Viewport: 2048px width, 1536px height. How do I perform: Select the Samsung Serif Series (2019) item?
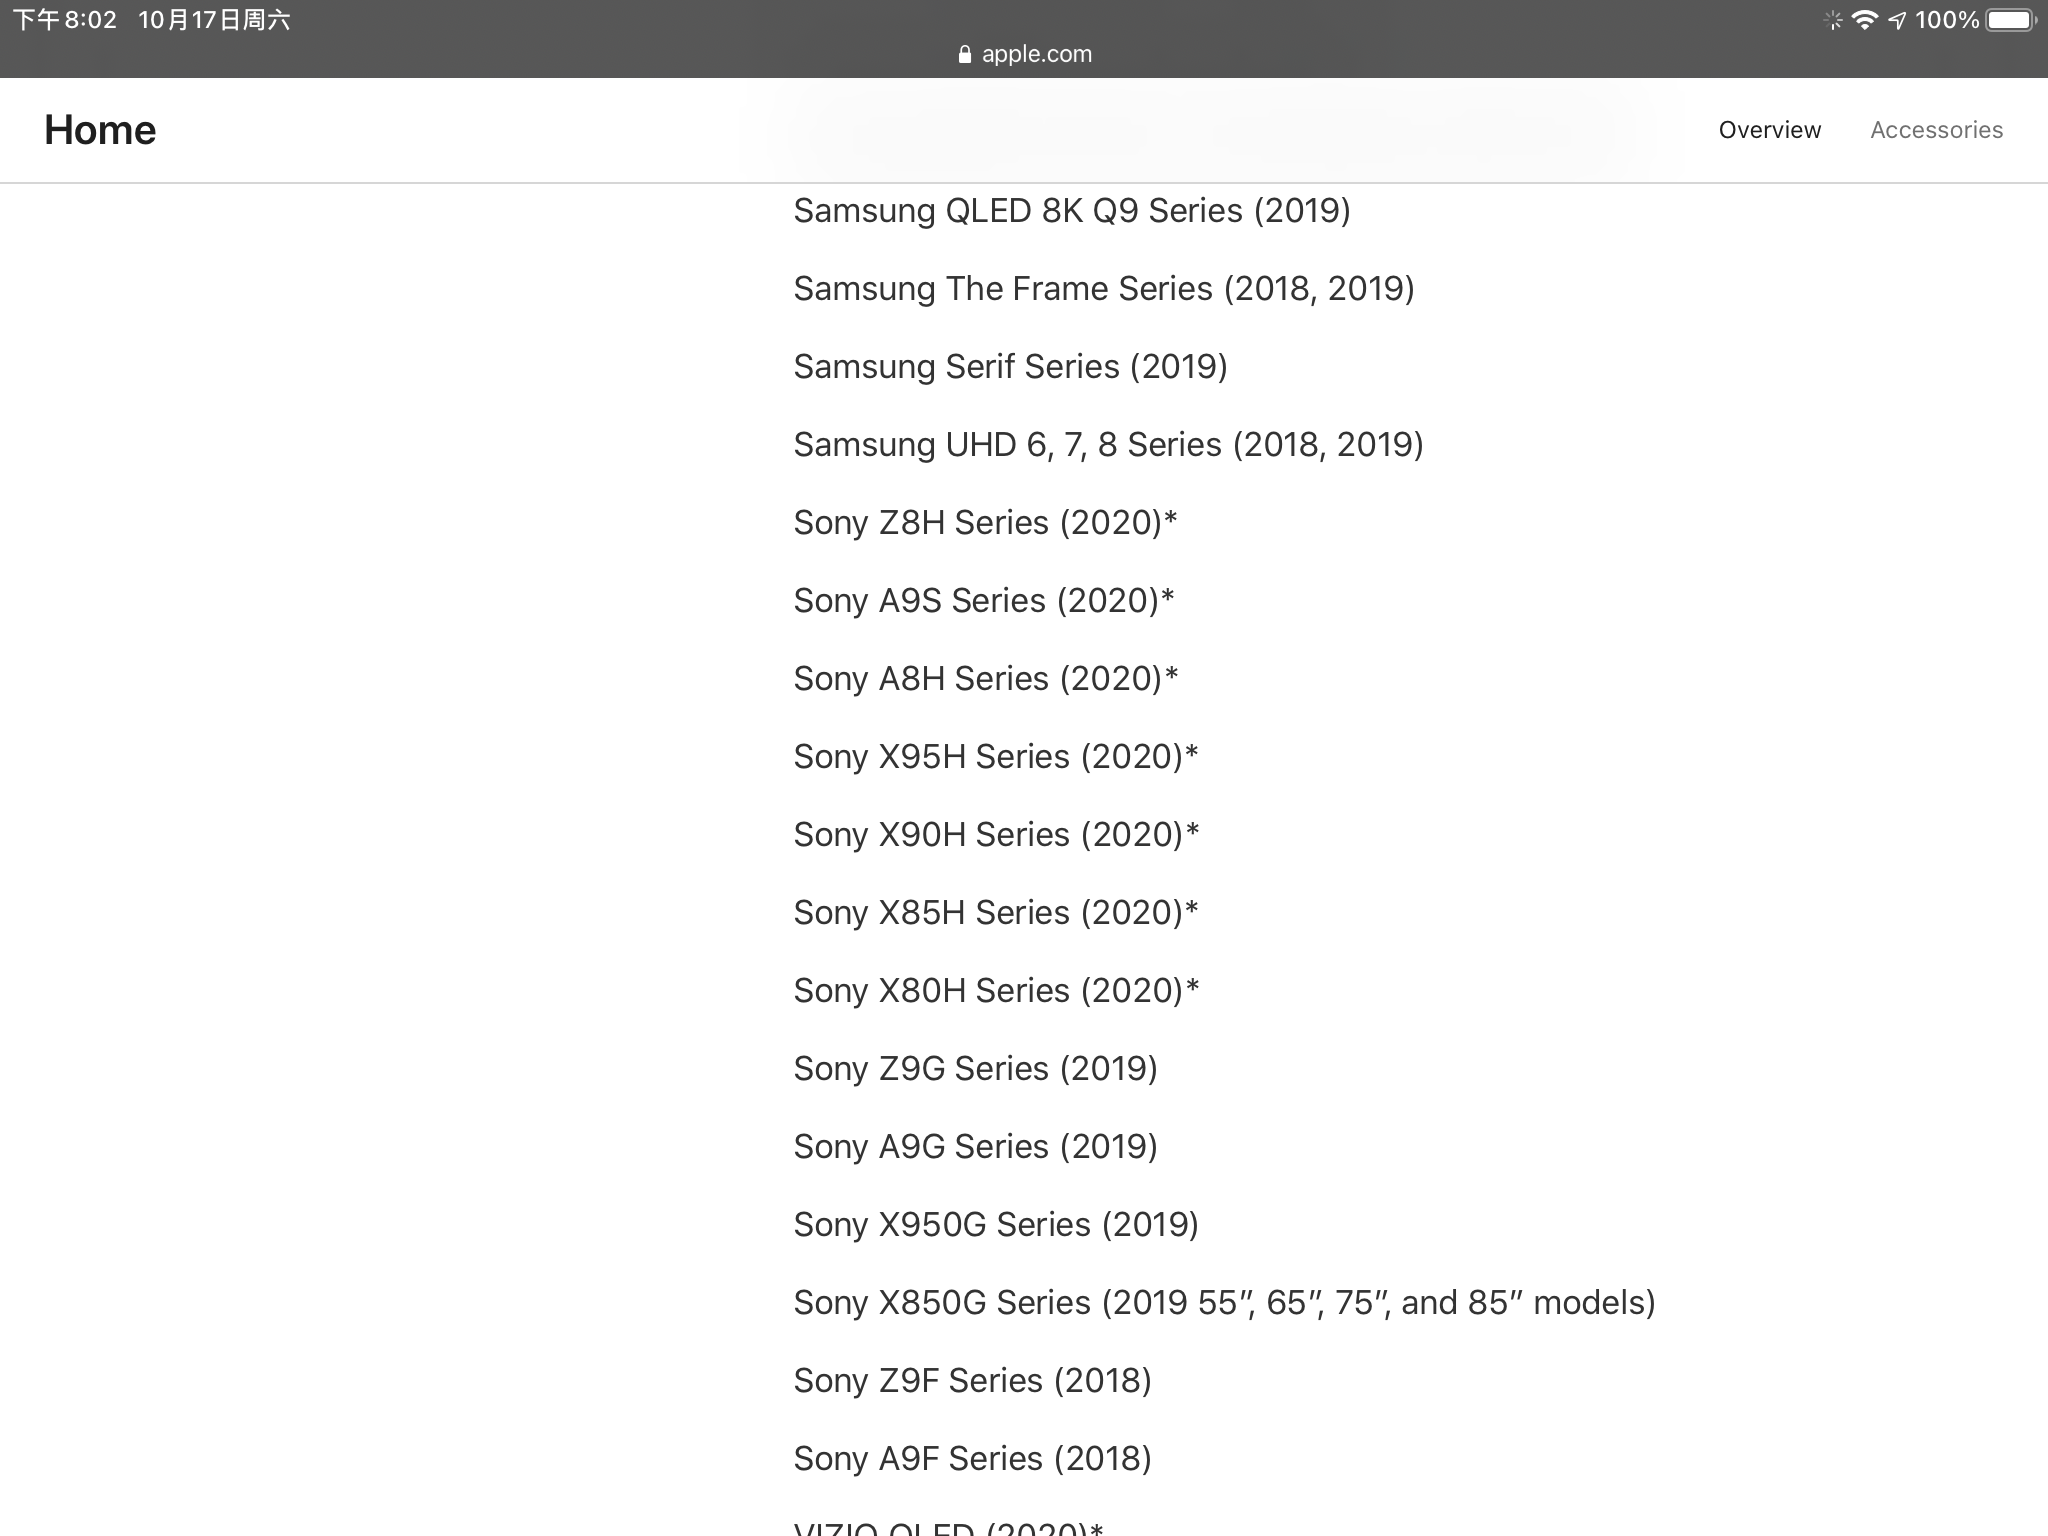[1010, 367]
